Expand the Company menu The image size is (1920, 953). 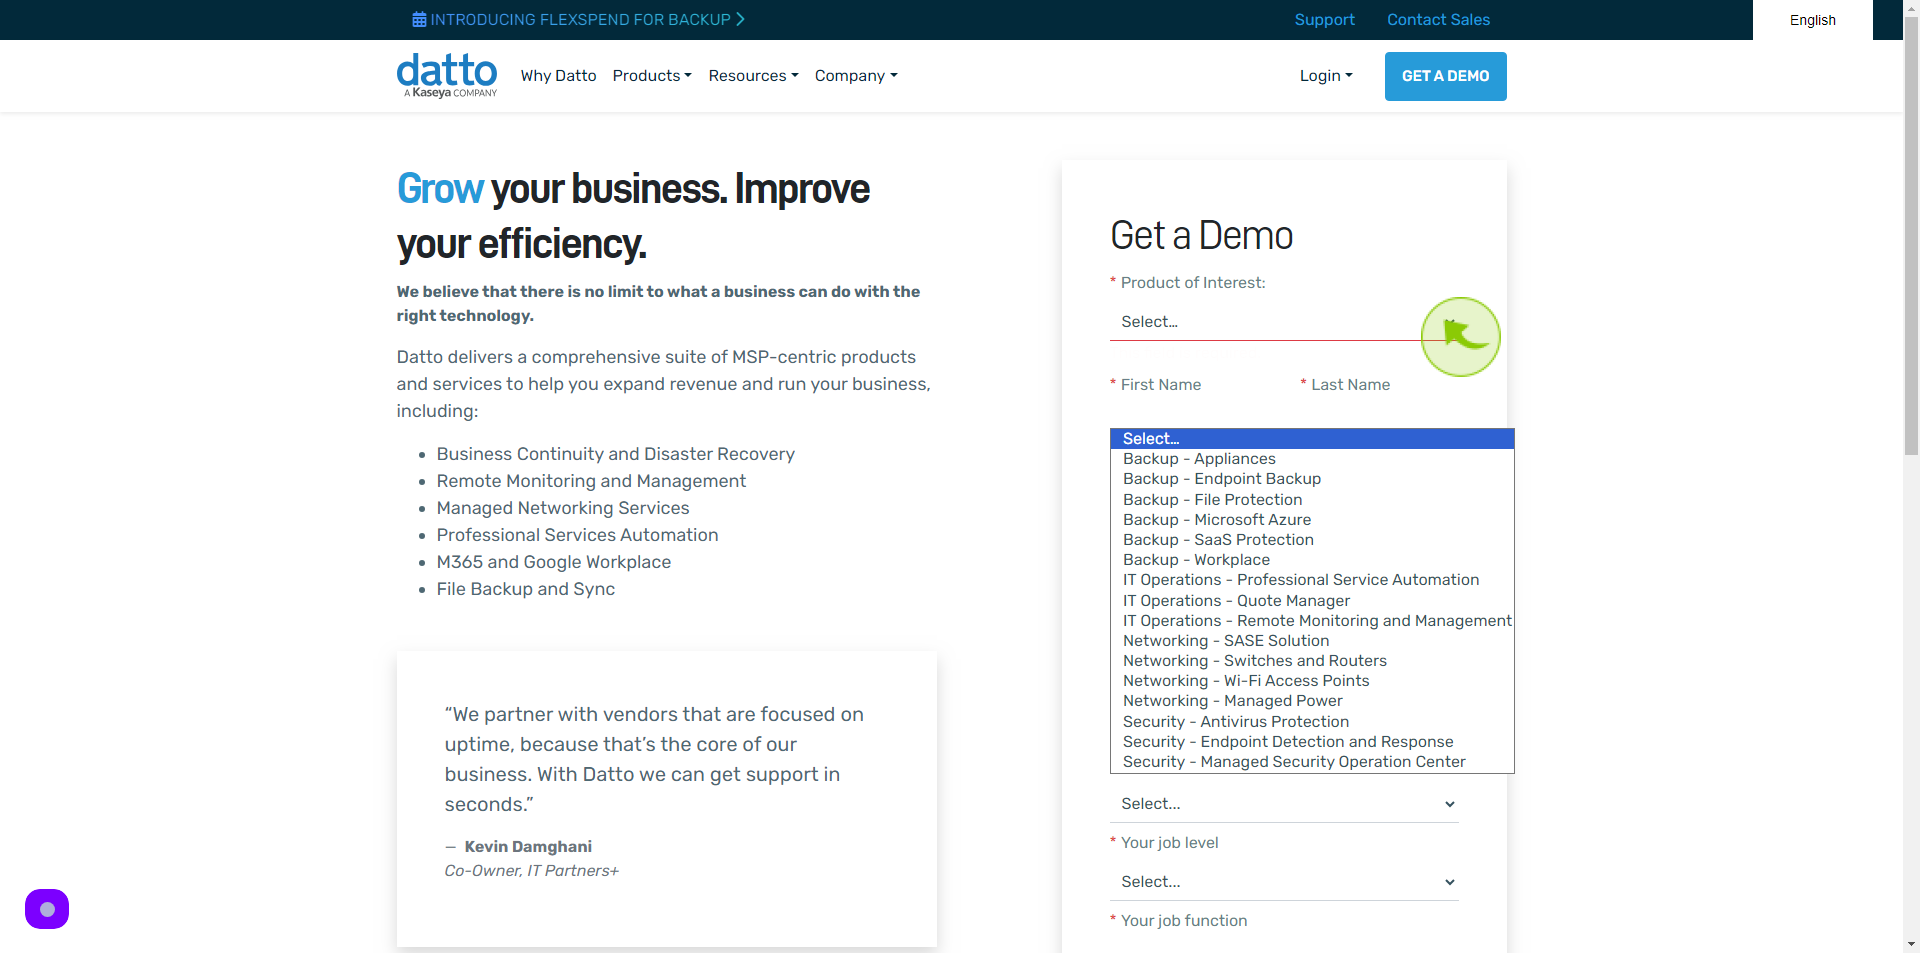point(856,76)
